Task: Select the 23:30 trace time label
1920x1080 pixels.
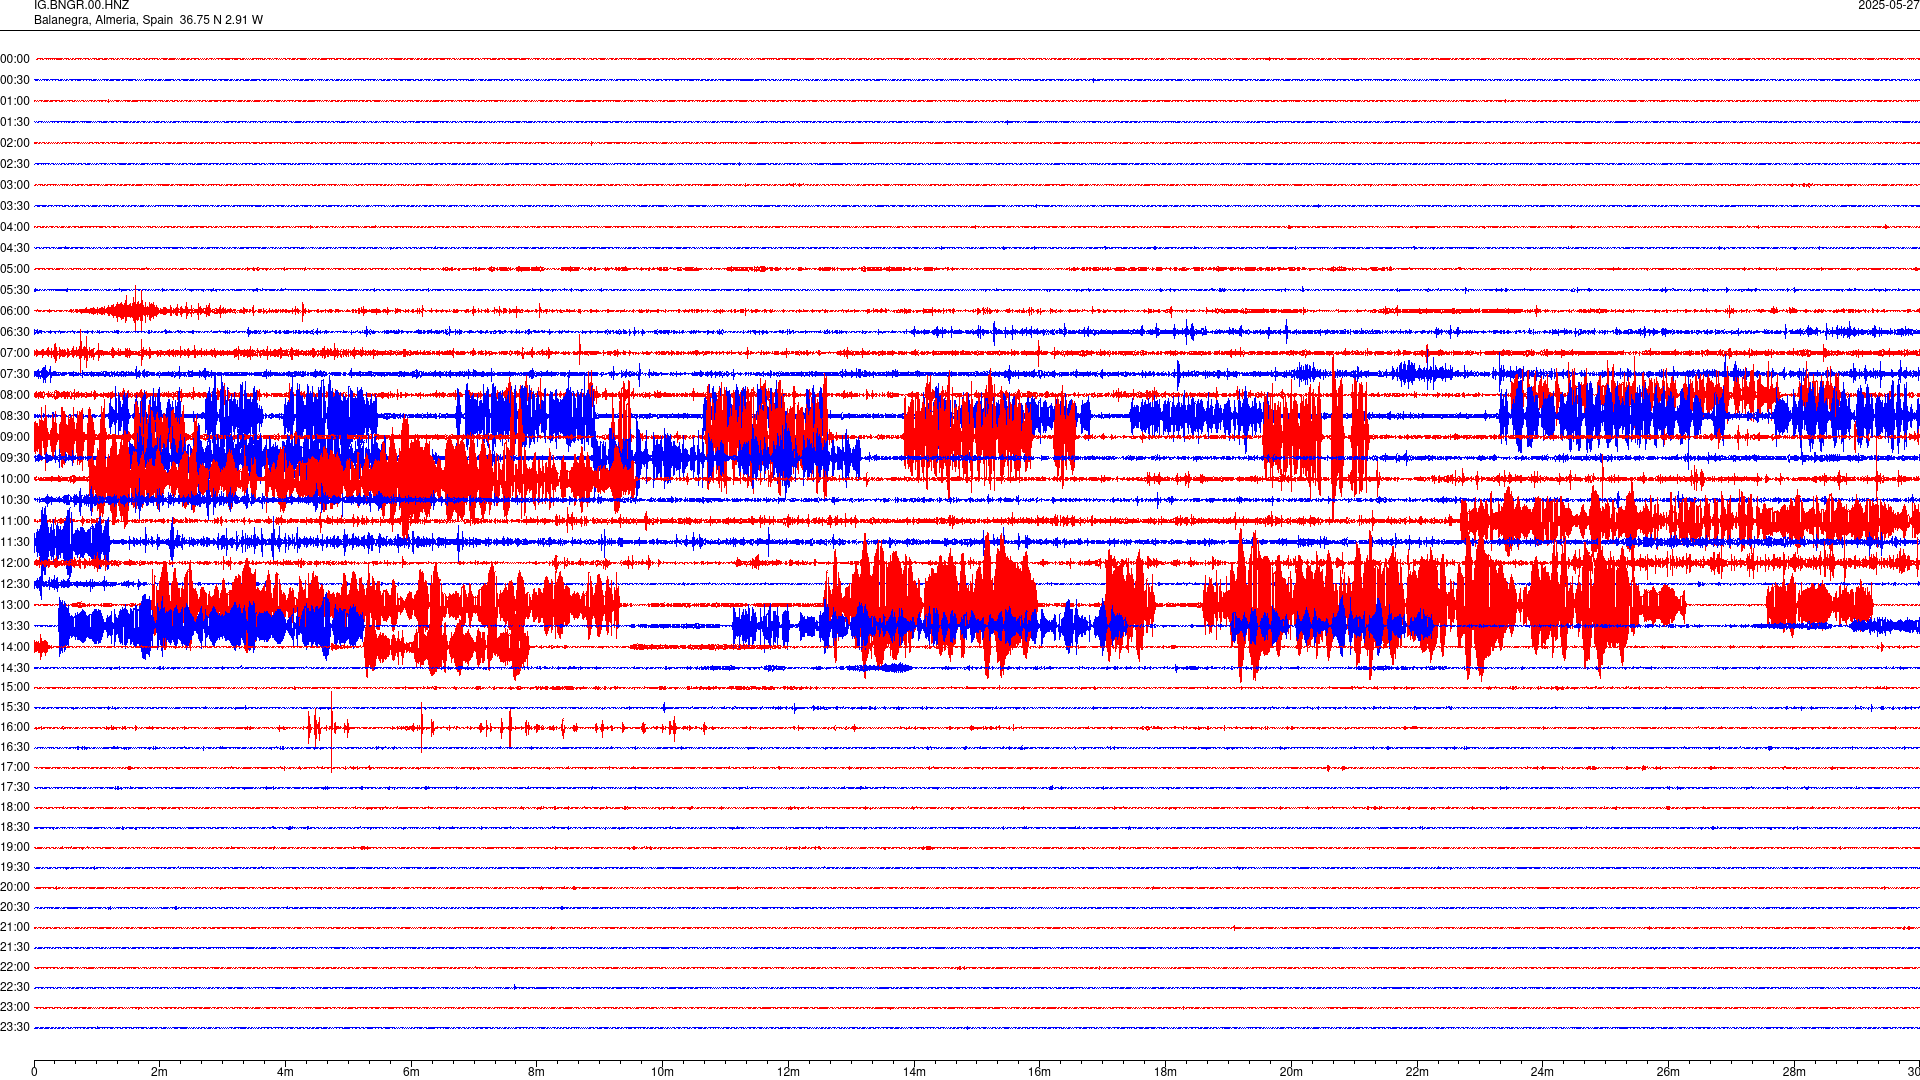Action: point(15,1027)
